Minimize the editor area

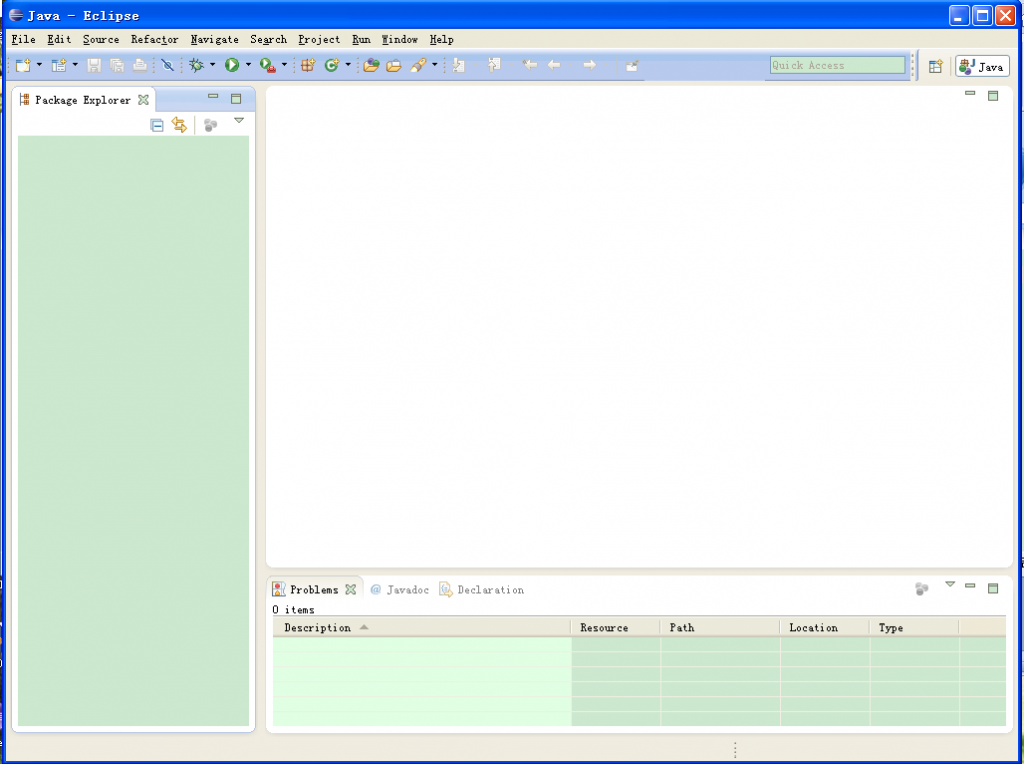970,94
